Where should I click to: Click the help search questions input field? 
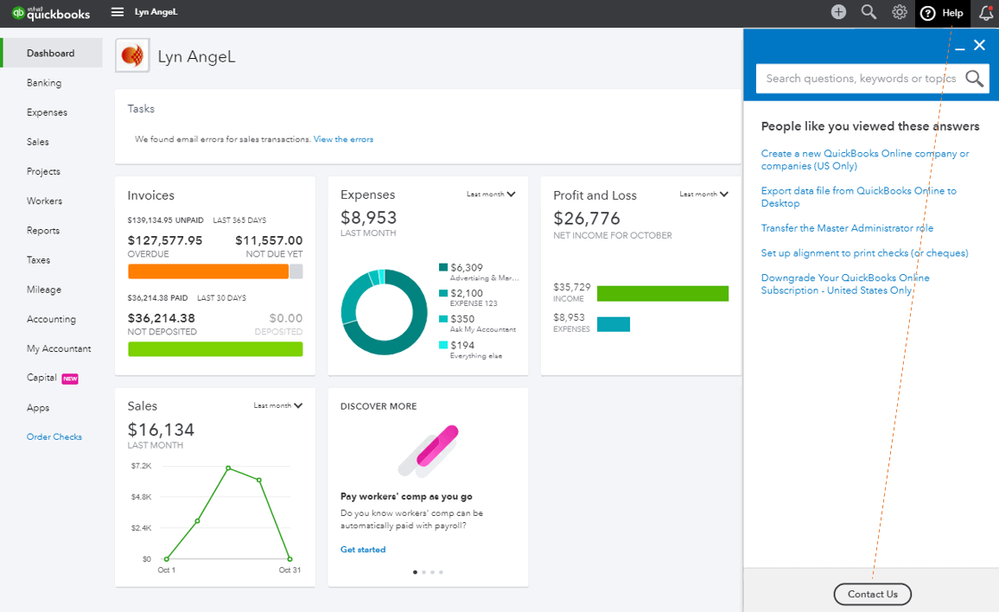point(860,78)
